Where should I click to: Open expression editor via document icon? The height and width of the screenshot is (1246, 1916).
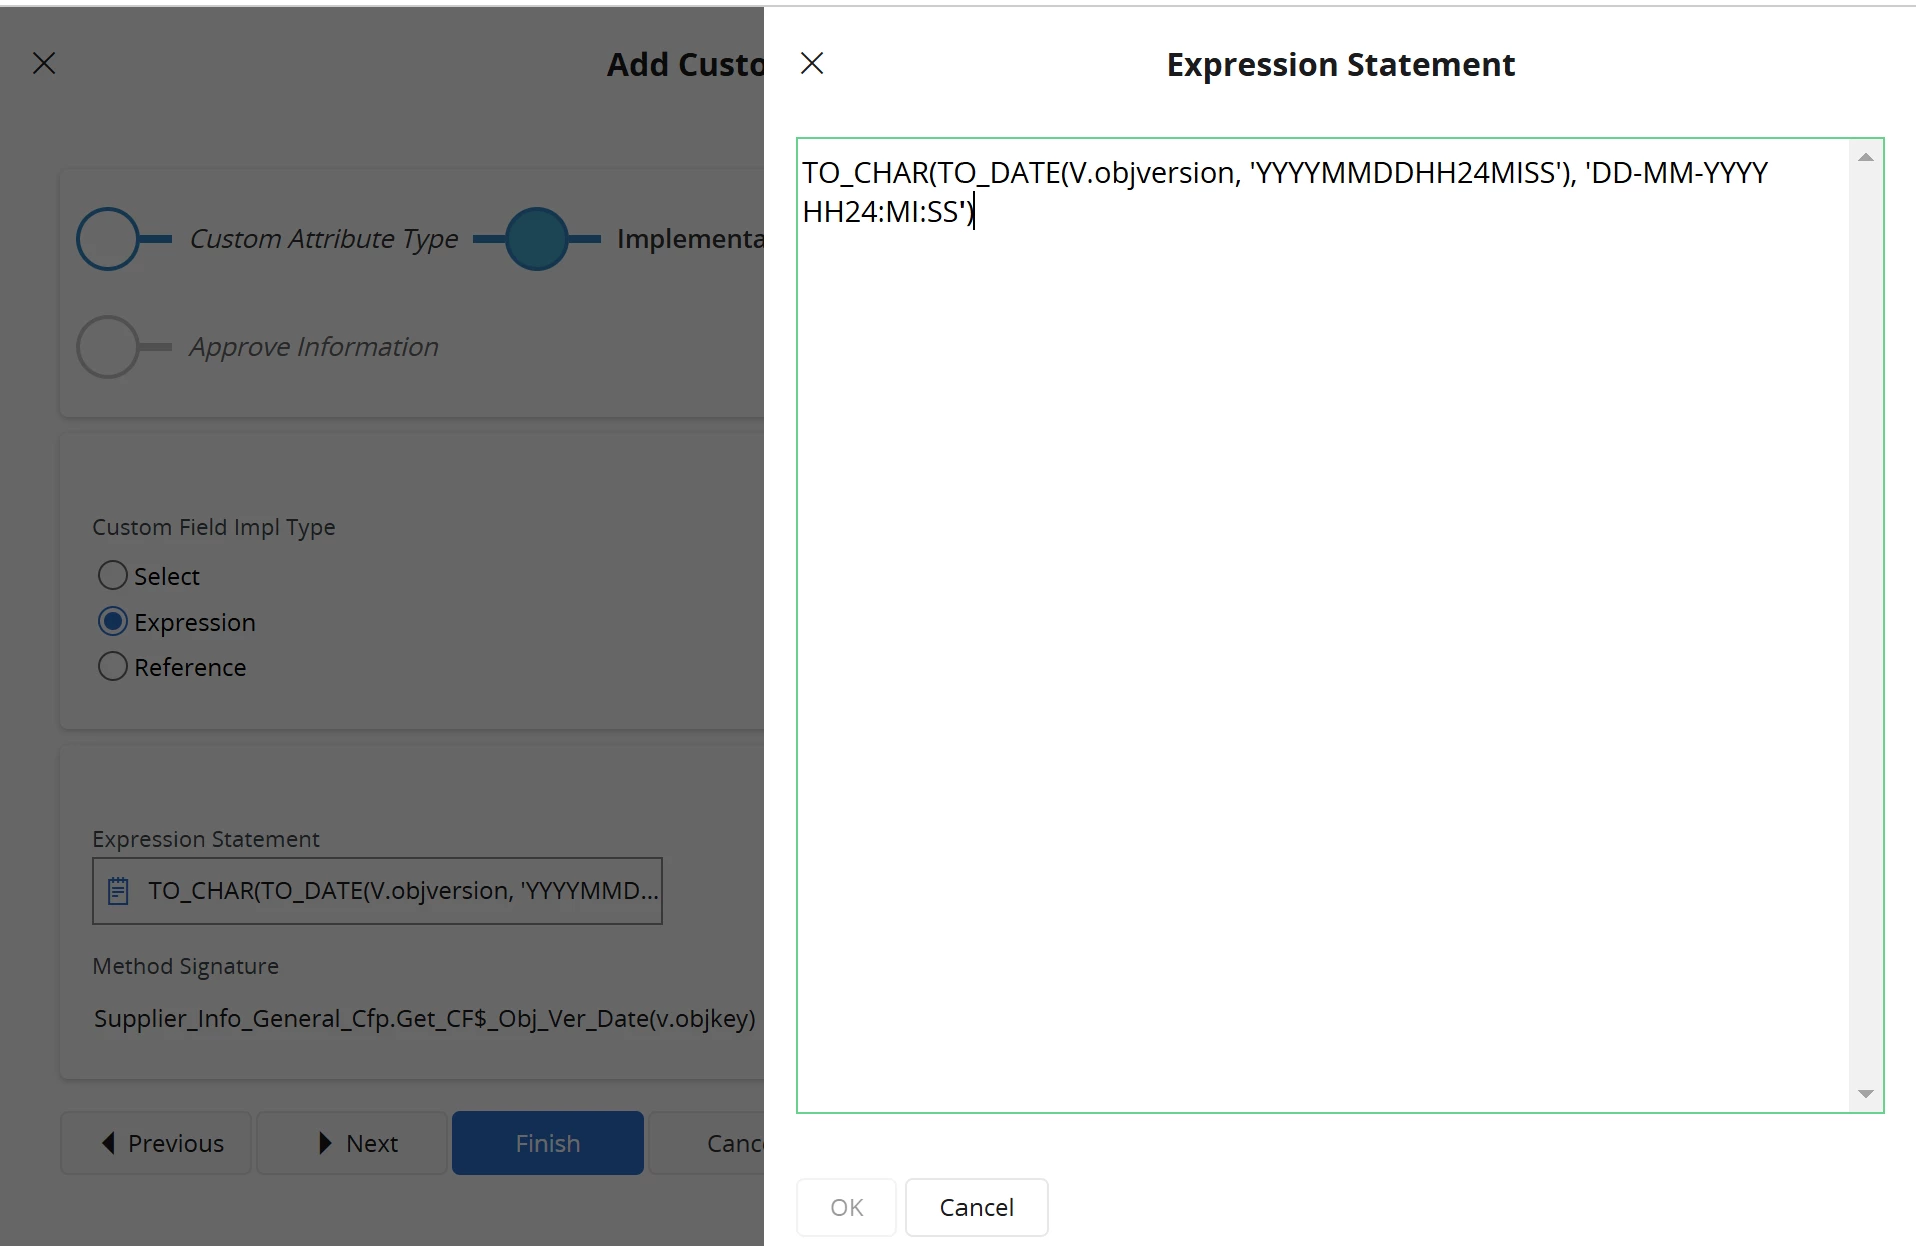[x=118, y=891]
